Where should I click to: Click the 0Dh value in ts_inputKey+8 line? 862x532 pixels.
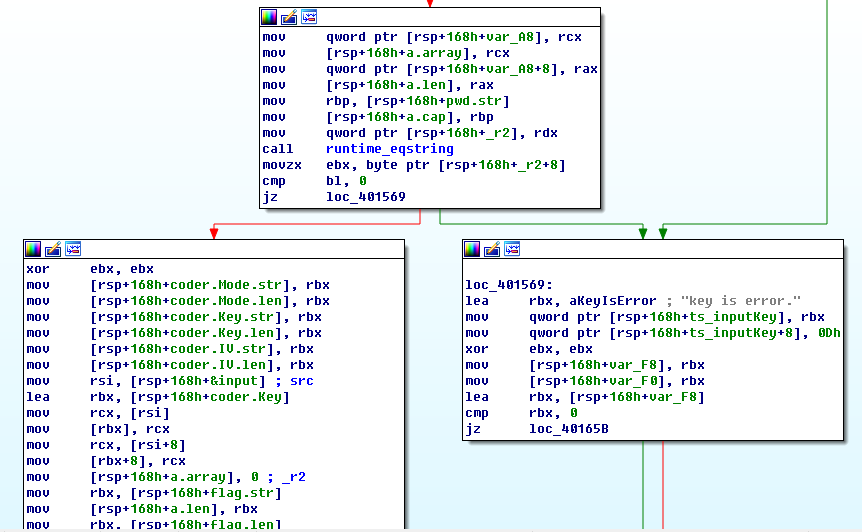829,332
